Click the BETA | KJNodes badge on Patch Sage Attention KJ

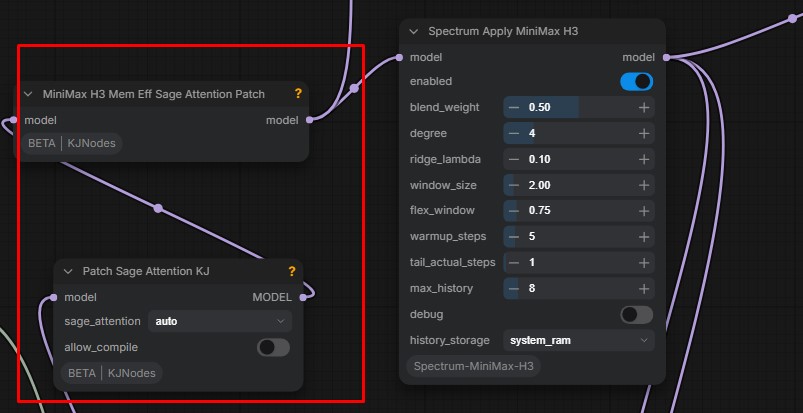click(112, 373)
